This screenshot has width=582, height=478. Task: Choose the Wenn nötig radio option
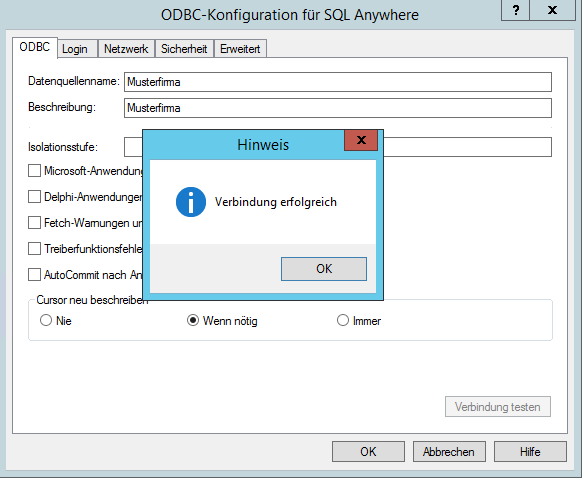(193, 320)
